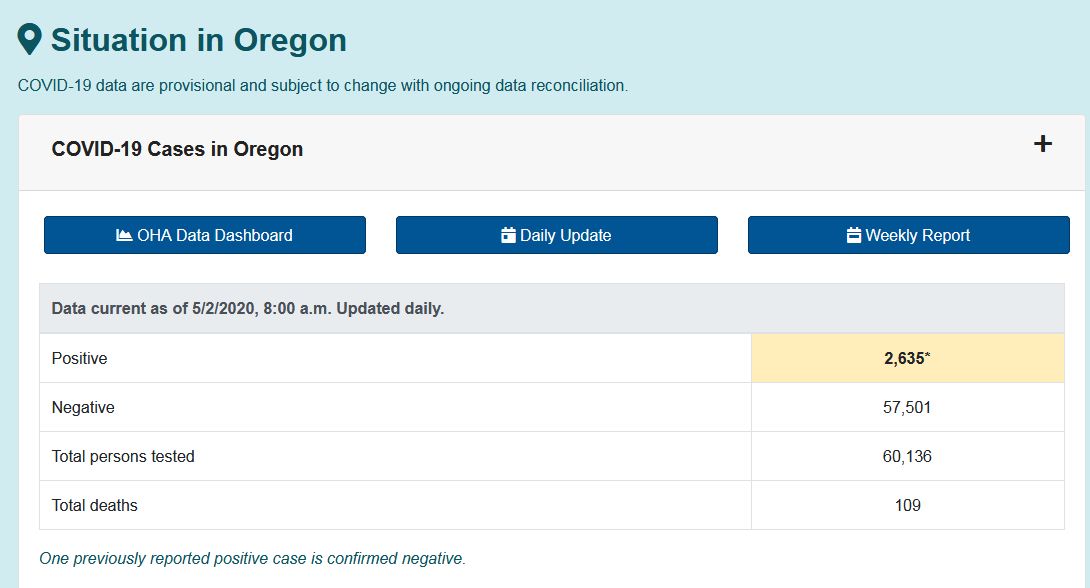Click the Total deaths row label
Screen dimensions: 1090x588
pyautogui.click(x=94, y=505)
